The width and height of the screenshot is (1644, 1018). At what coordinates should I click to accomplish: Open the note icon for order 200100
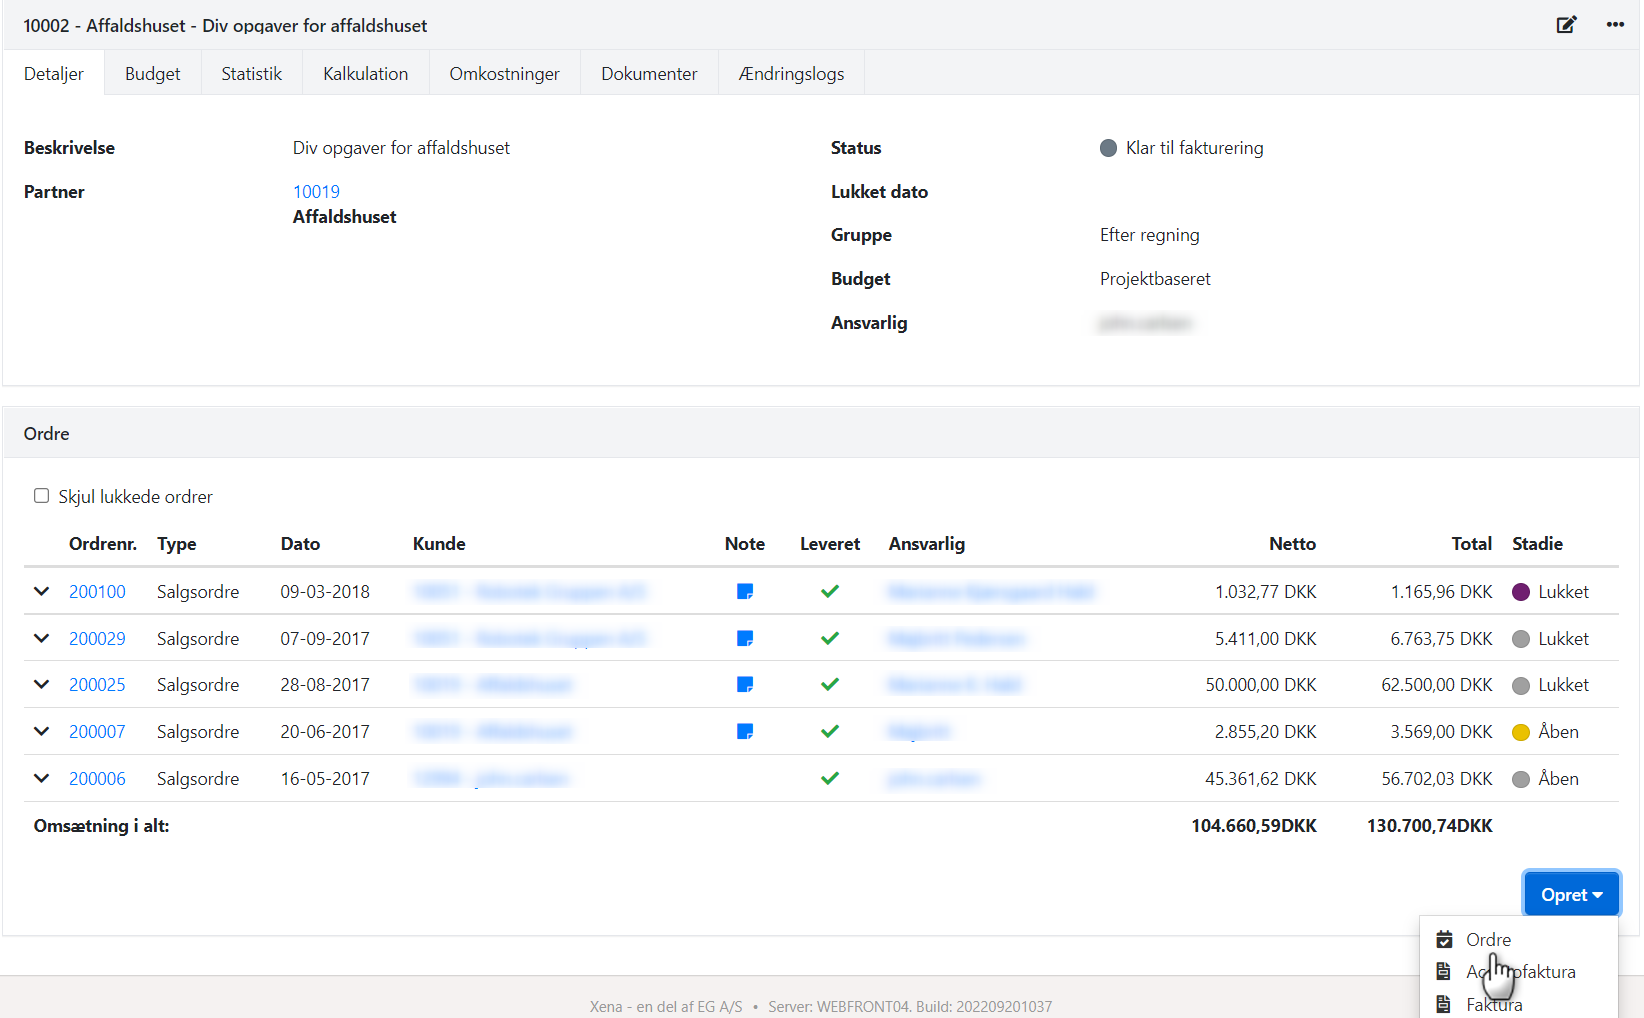point(745,592)
